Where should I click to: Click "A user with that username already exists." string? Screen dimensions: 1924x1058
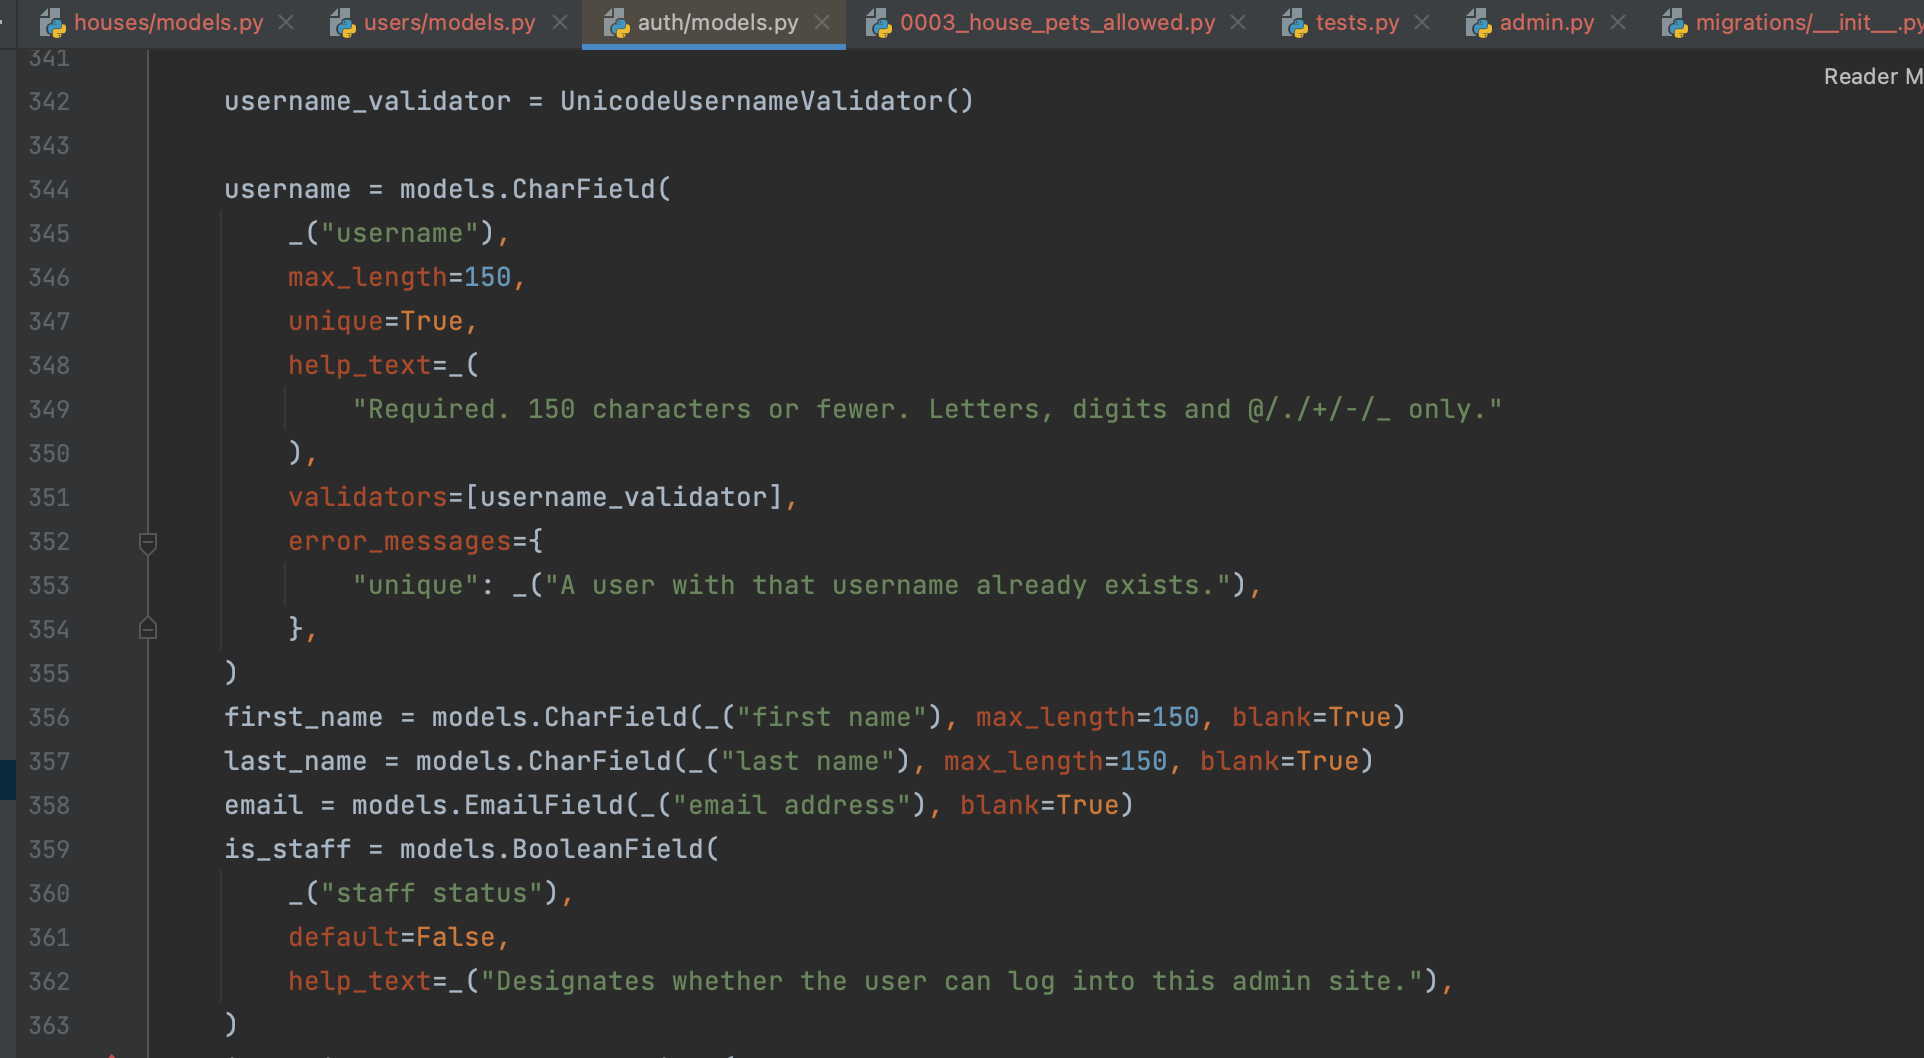[888, 586]
